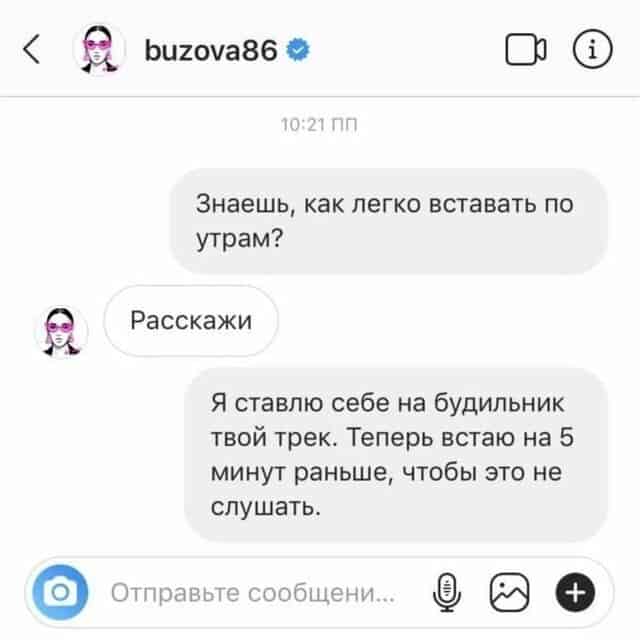Click the words твой трек in last message
640x640 pixels.
click(274, 437)
